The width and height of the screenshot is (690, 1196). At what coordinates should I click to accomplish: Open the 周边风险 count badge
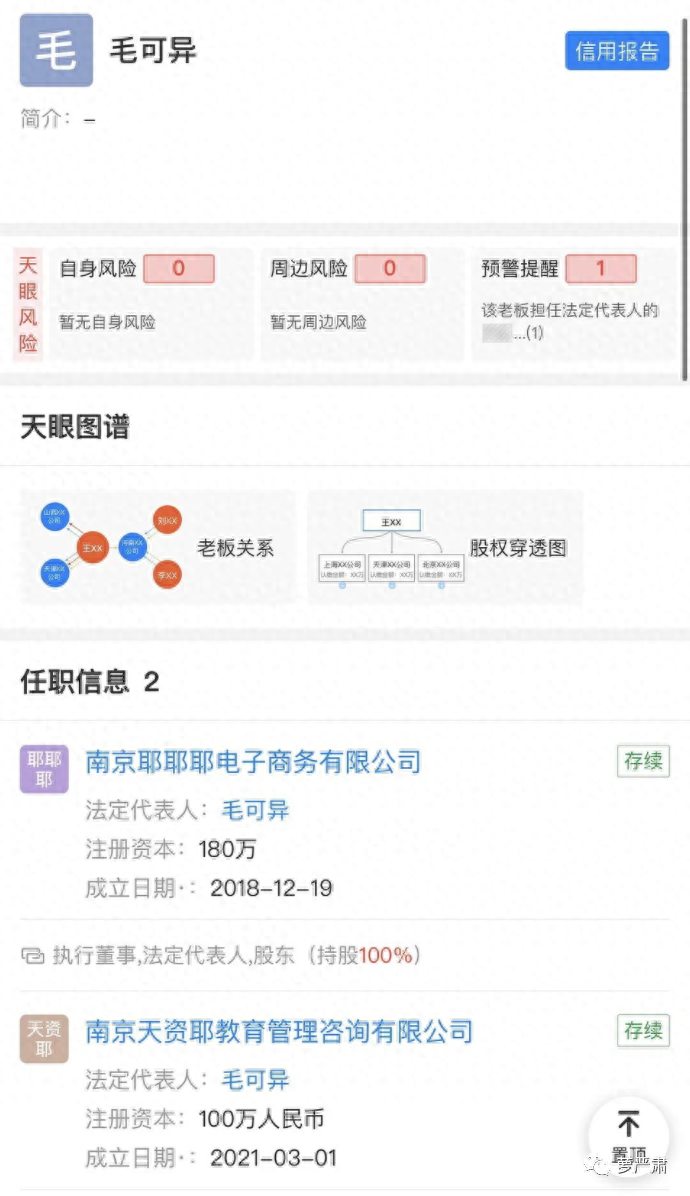coord(389,269)
